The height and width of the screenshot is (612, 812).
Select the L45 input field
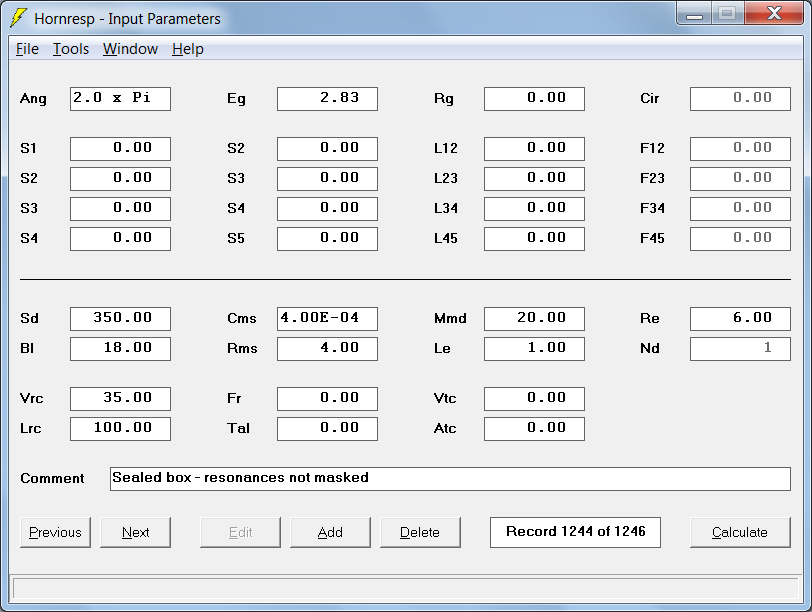pyautogui.click(x=534, y=239)
